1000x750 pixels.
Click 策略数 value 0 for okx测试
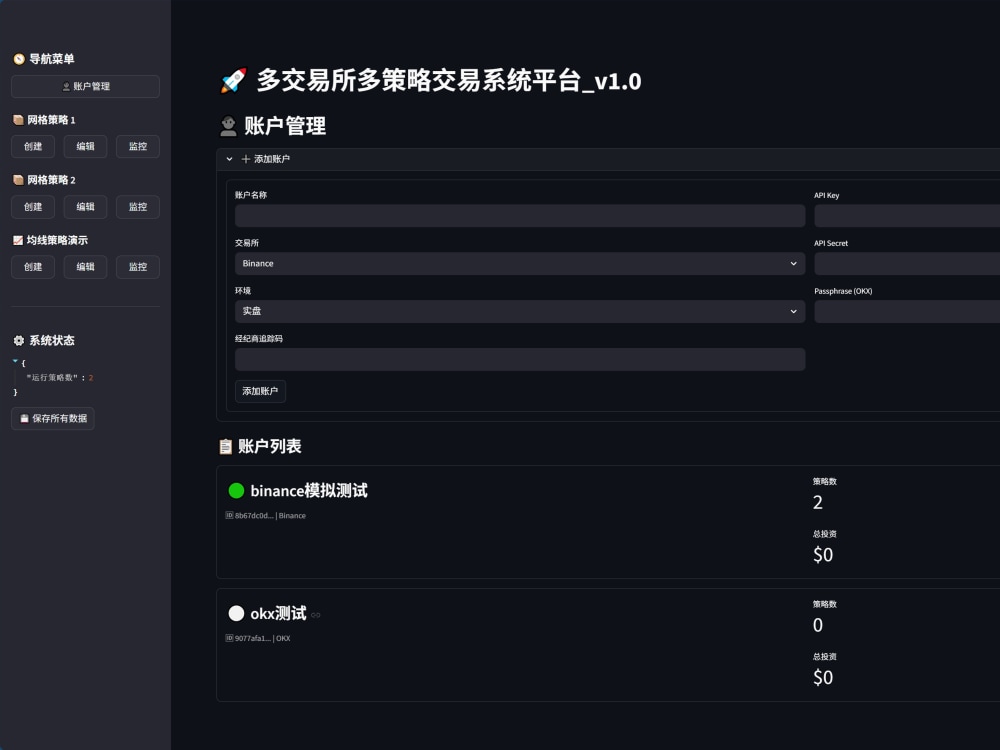(818, 625)
